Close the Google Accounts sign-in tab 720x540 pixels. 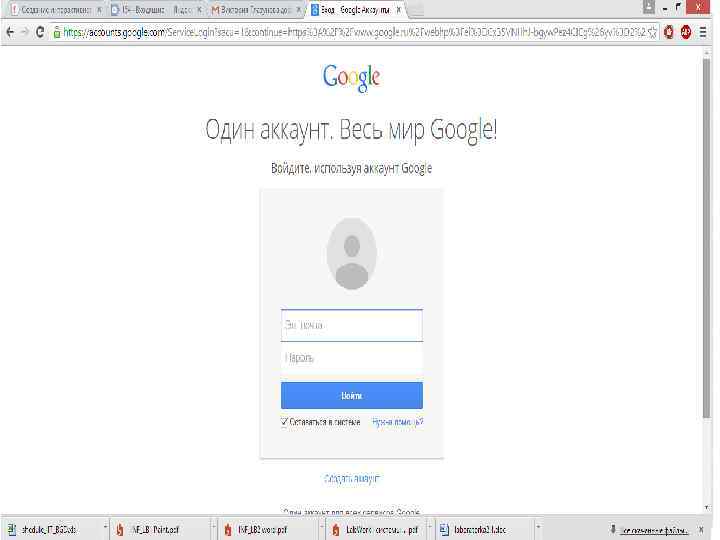[399, 9]
